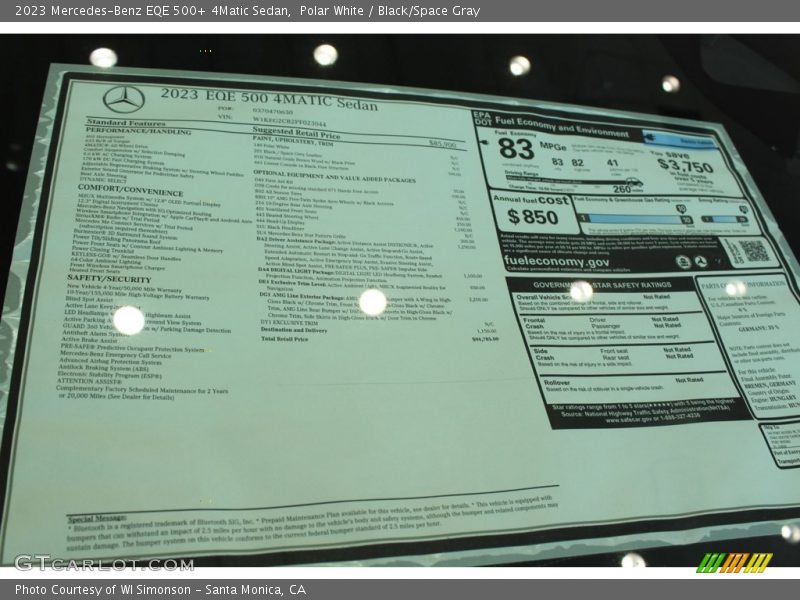Click the 'PERFORMANCE/HANDLING' section heading
Screen dimensions: 800x600
tap(138, 131)
